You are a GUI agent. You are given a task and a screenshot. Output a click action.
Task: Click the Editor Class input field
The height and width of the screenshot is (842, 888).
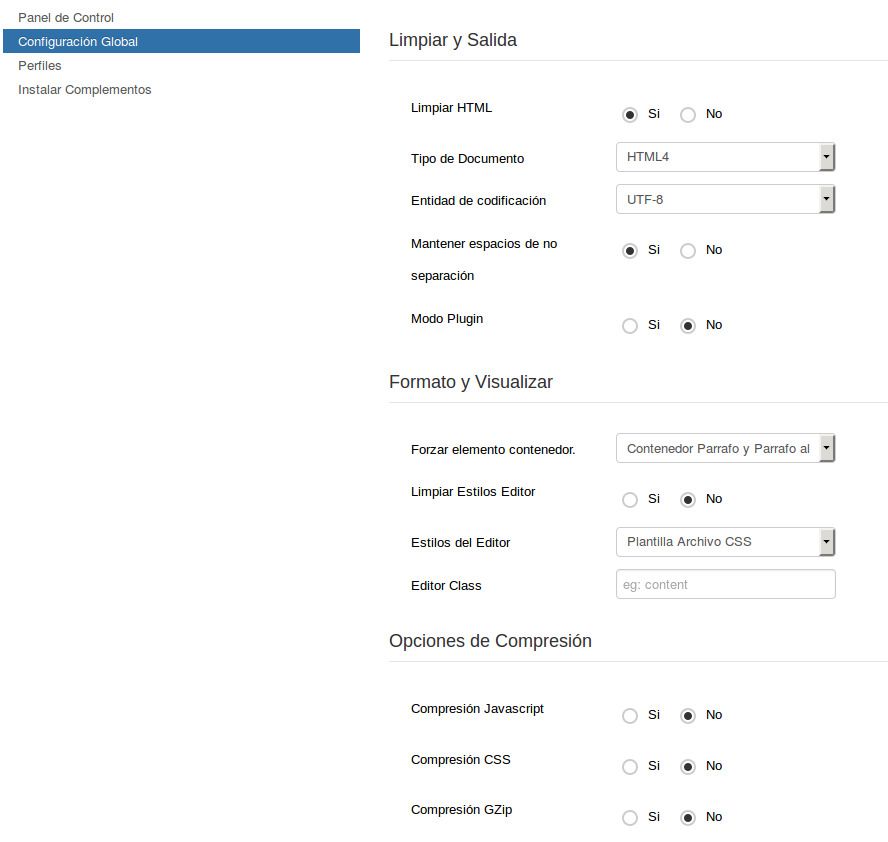point(725,584)
